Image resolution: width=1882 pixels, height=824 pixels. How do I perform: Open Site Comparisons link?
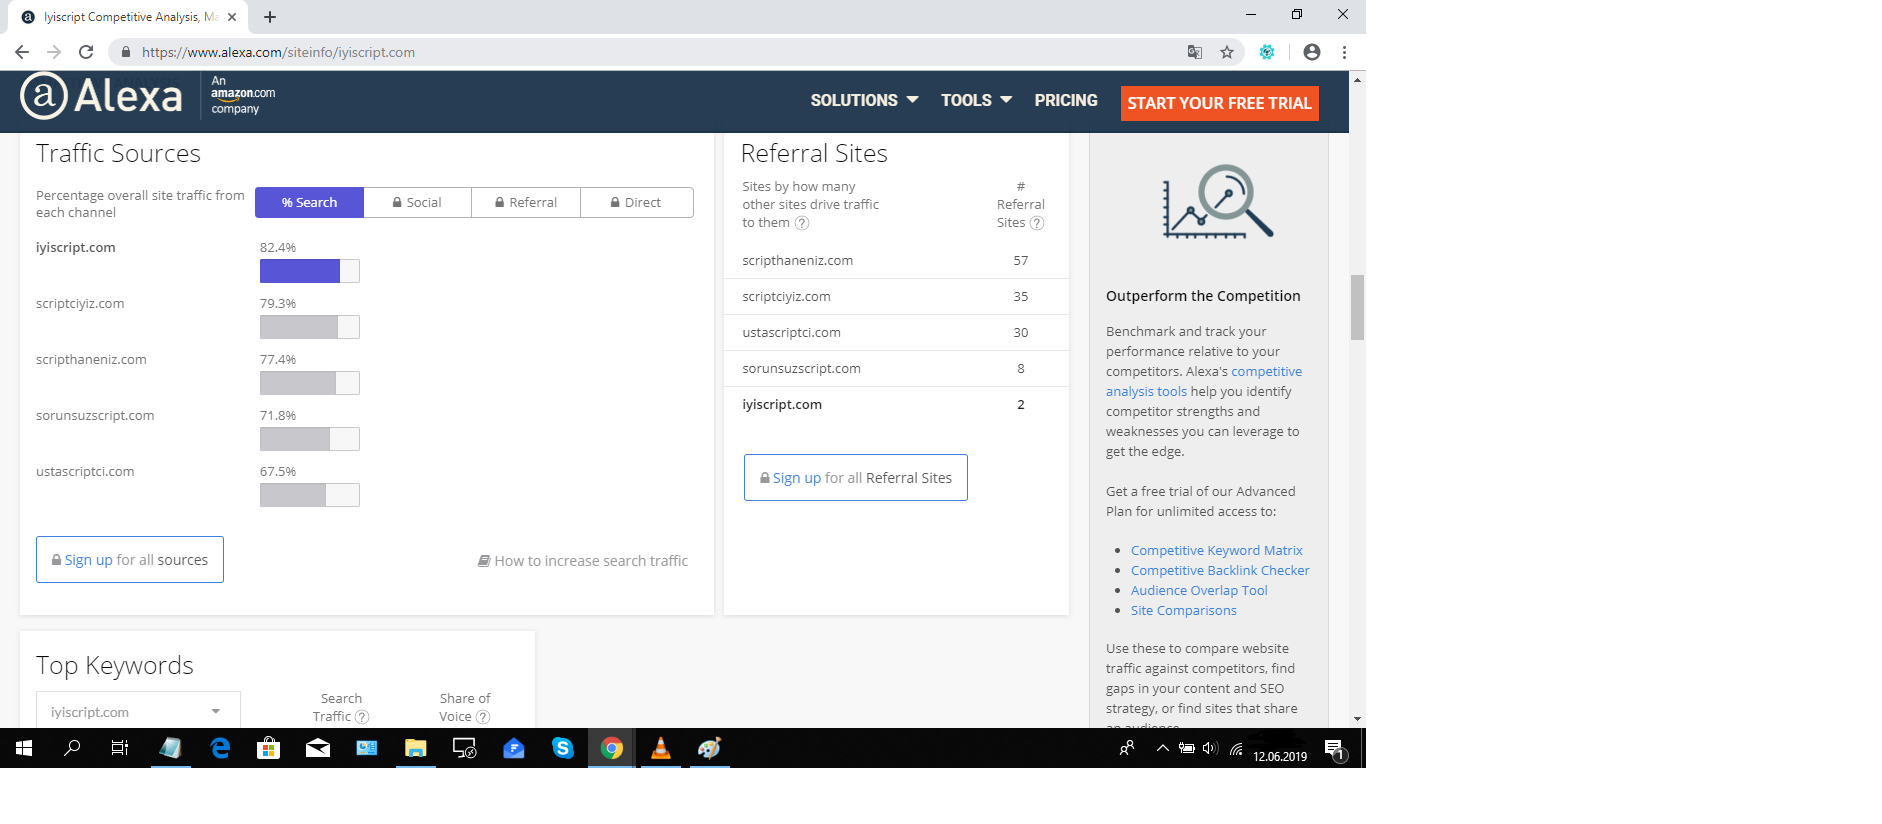tap(1184, 610)
